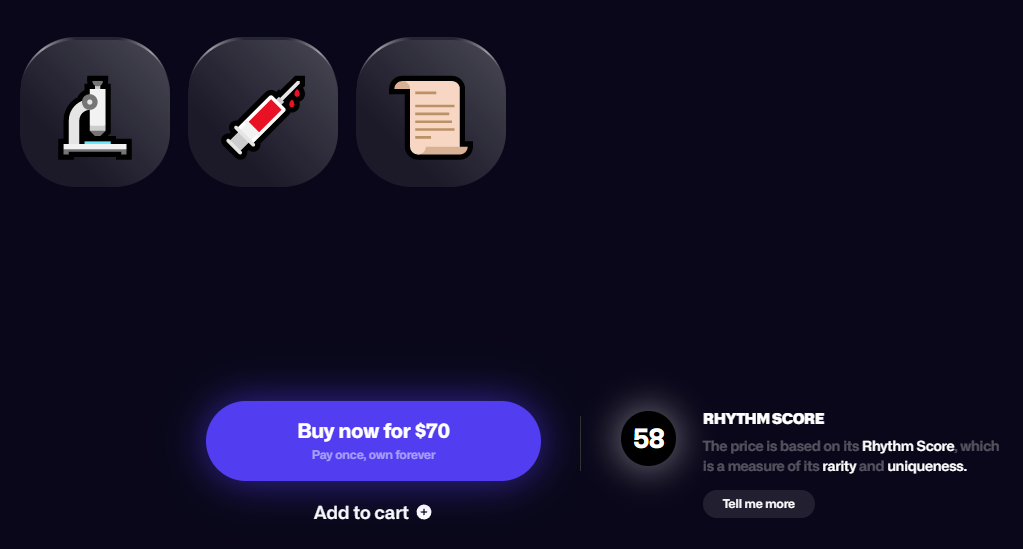The image size is (1023, 549).
Task: Click the dimmed word and before uniqueness
Action: pyautogui.click(x=871, y=466)
